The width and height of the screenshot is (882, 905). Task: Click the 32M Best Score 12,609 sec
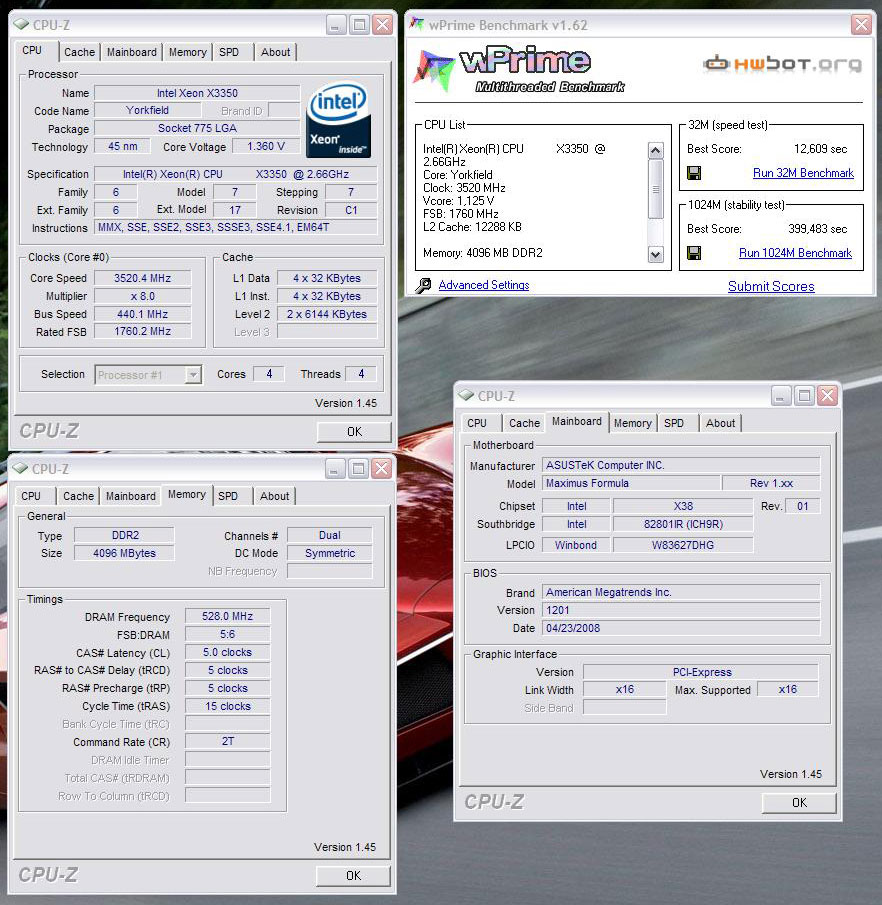click(x=820, y=149)
